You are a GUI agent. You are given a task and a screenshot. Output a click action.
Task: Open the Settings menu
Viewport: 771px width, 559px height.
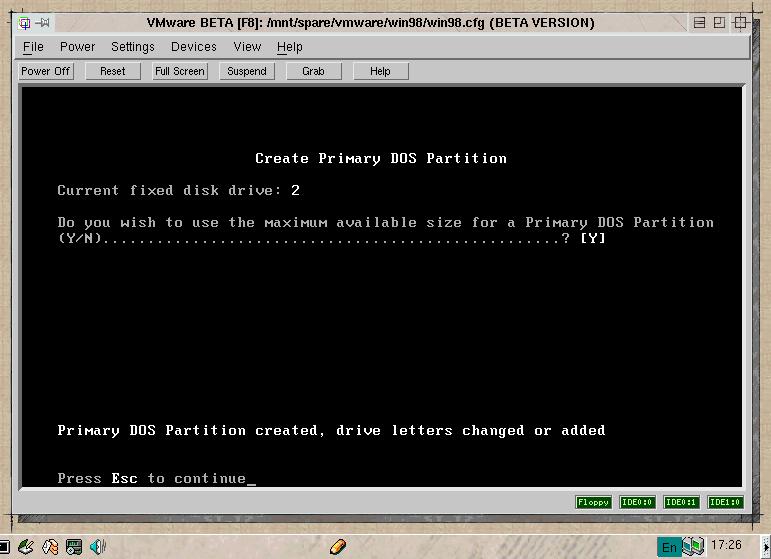tap(132, 47)
